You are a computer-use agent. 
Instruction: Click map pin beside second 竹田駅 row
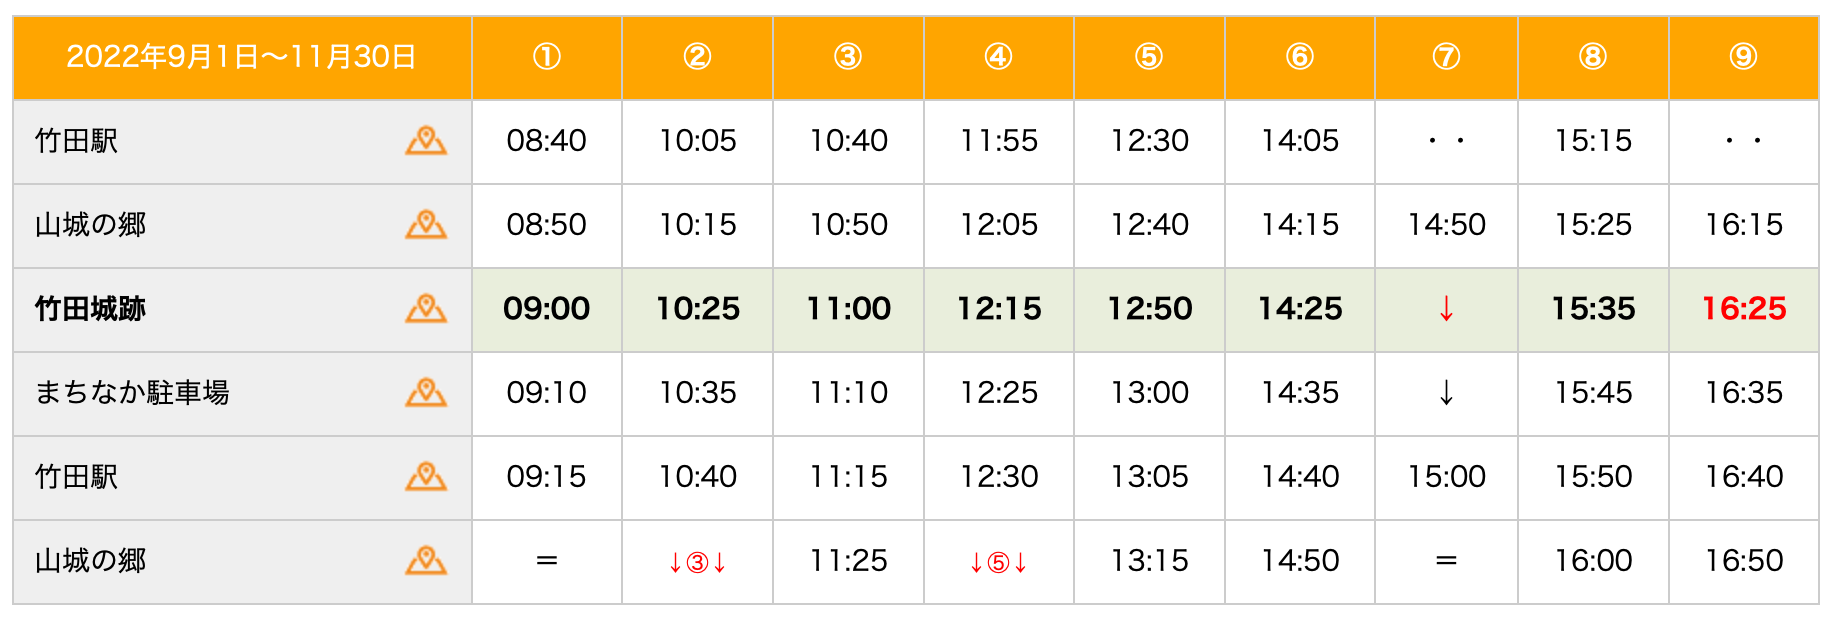[426, 477]
